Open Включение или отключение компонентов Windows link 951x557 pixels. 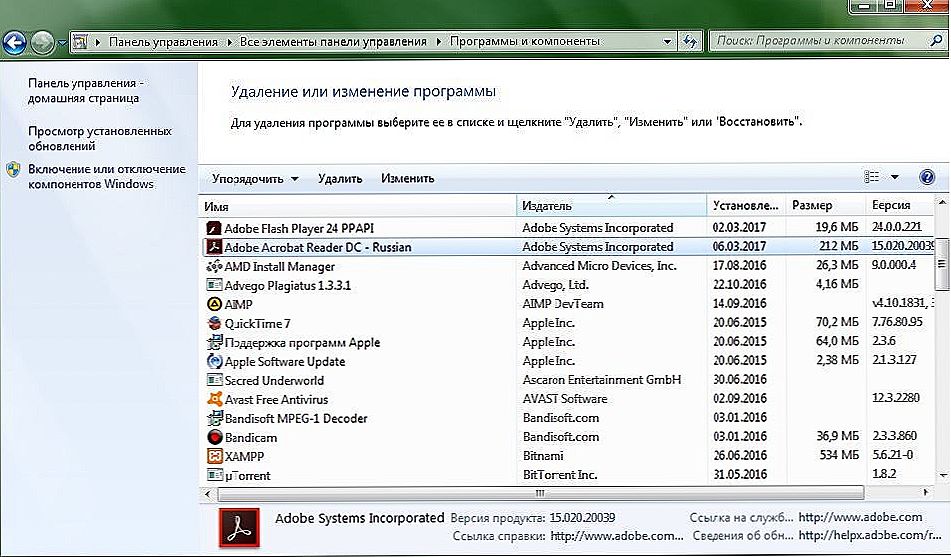pos(106,176)
